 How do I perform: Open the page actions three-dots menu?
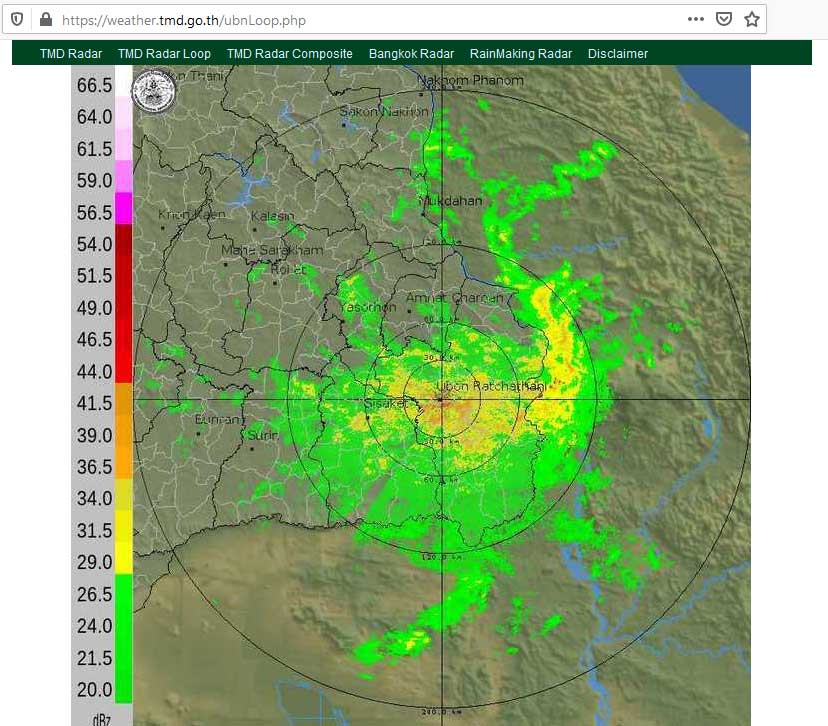[696, 20]
